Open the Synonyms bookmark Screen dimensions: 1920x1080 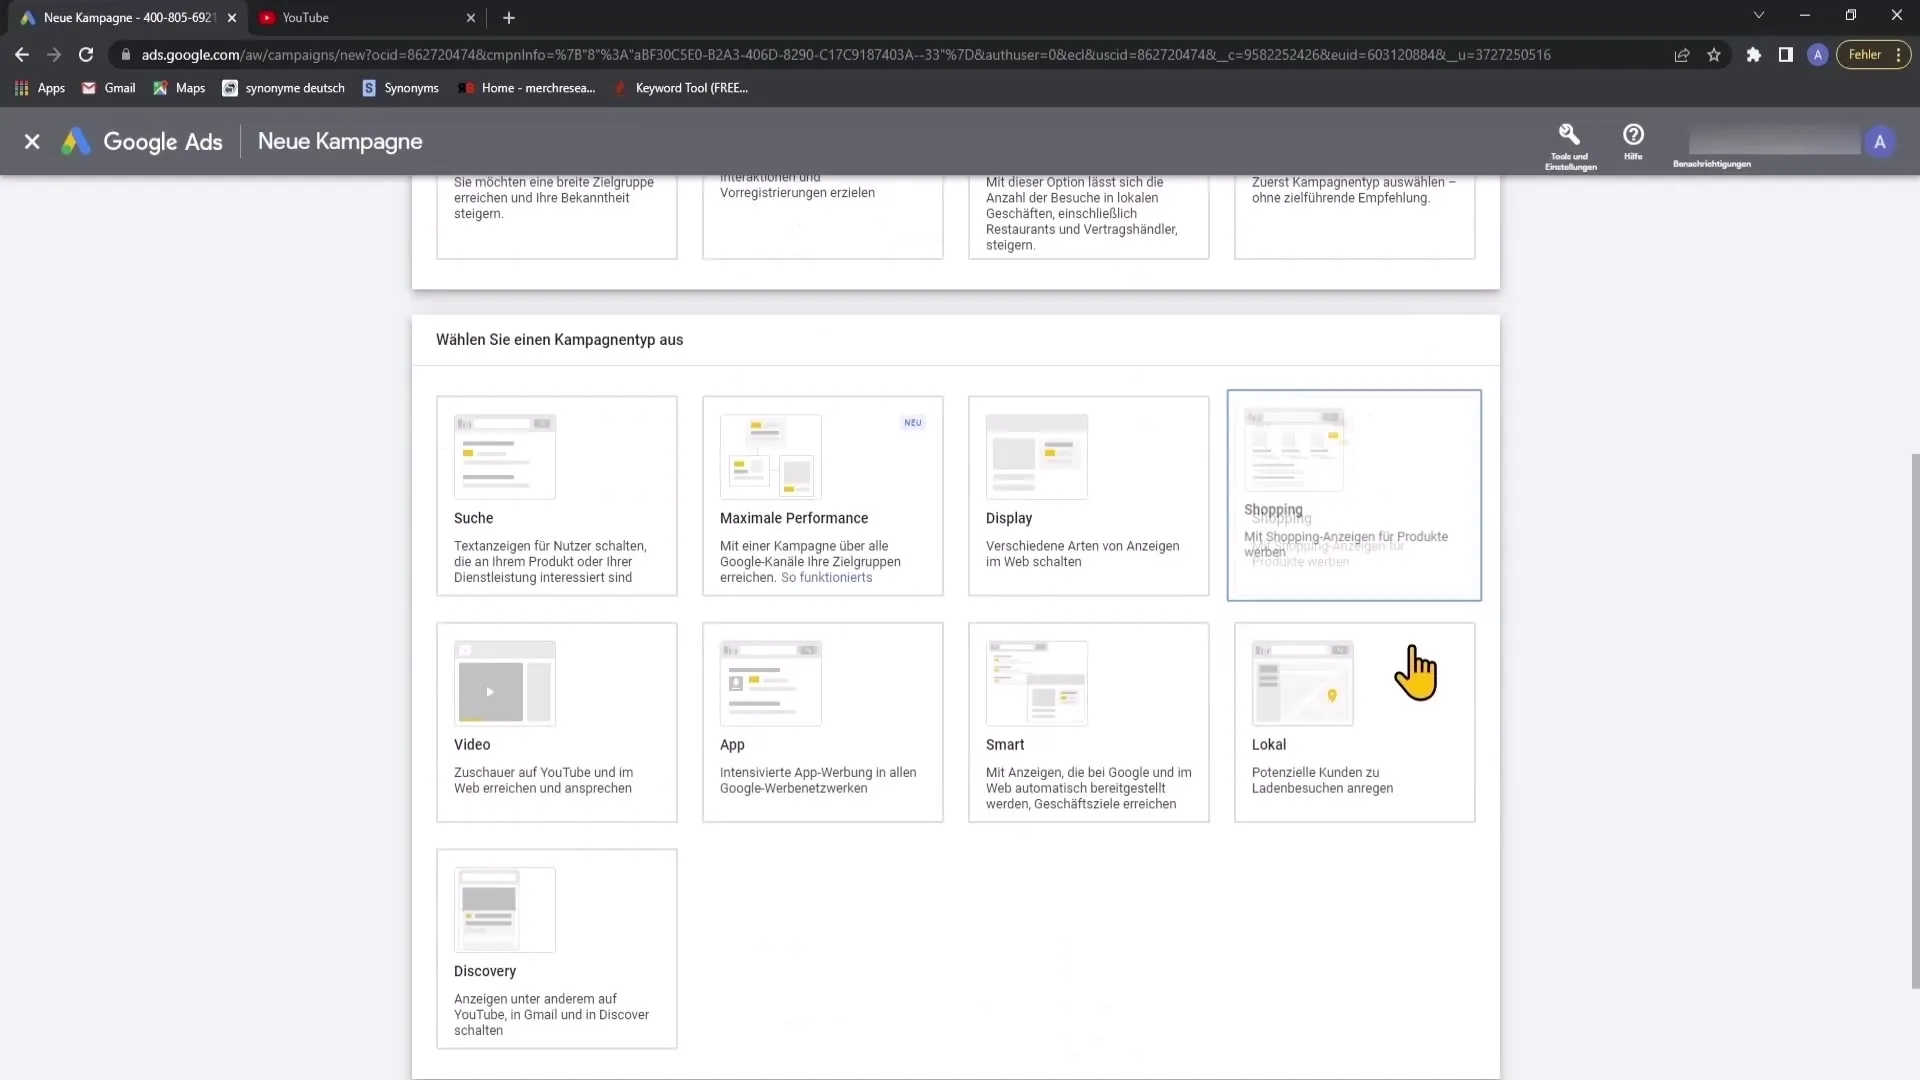coord(400,88)
